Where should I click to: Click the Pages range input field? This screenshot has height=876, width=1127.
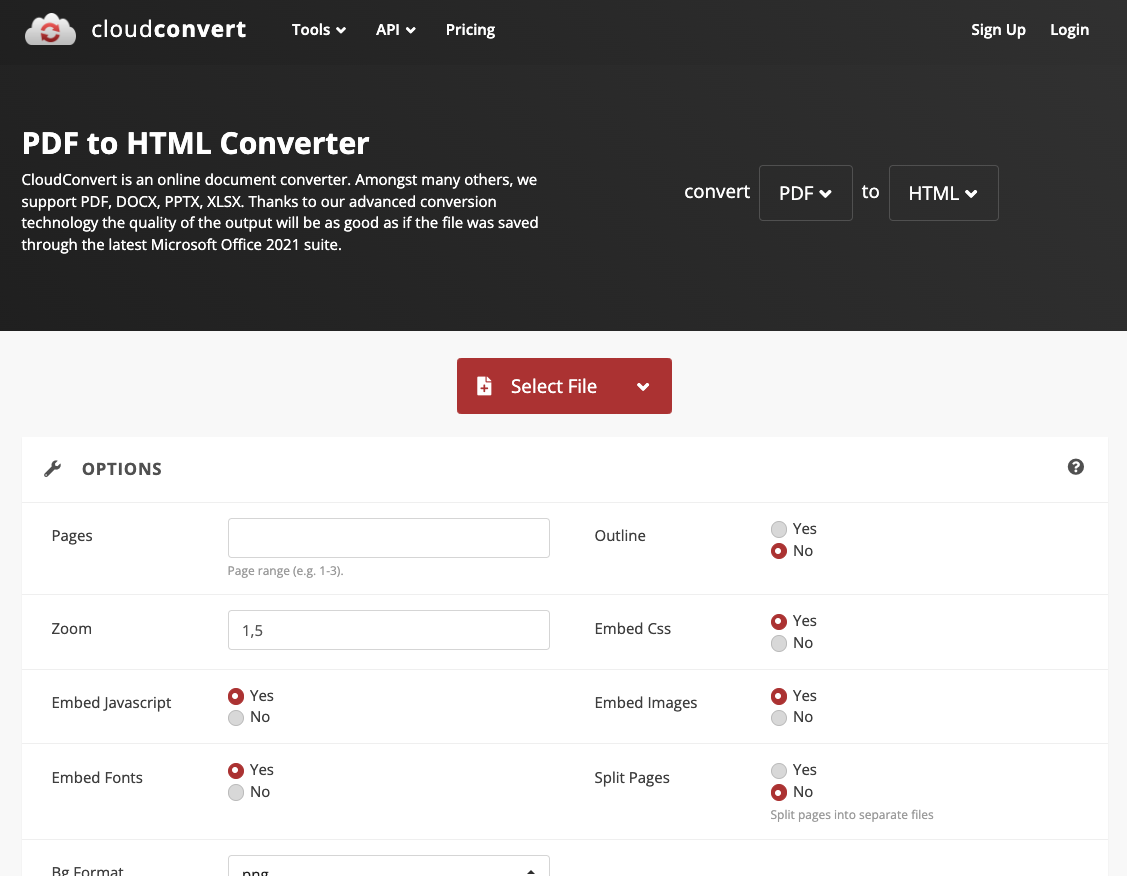(389, 538)
